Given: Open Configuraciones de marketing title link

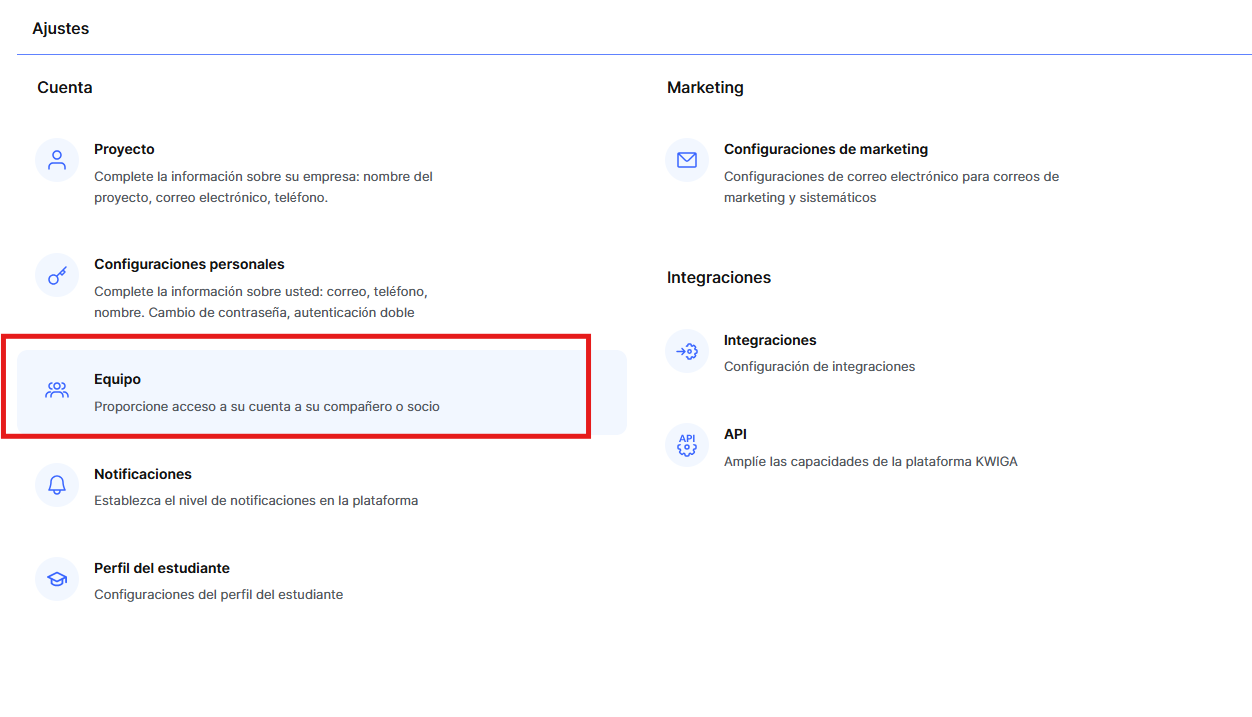Looking at the screenshot, I should point(826,149).
